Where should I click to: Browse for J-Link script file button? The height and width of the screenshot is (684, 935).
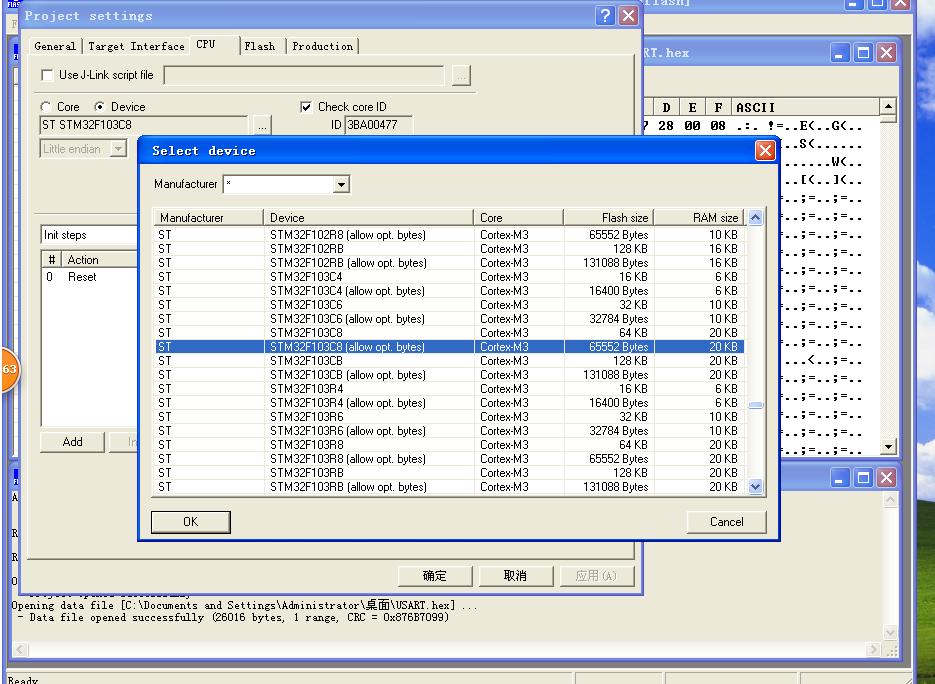click(461, 75)
